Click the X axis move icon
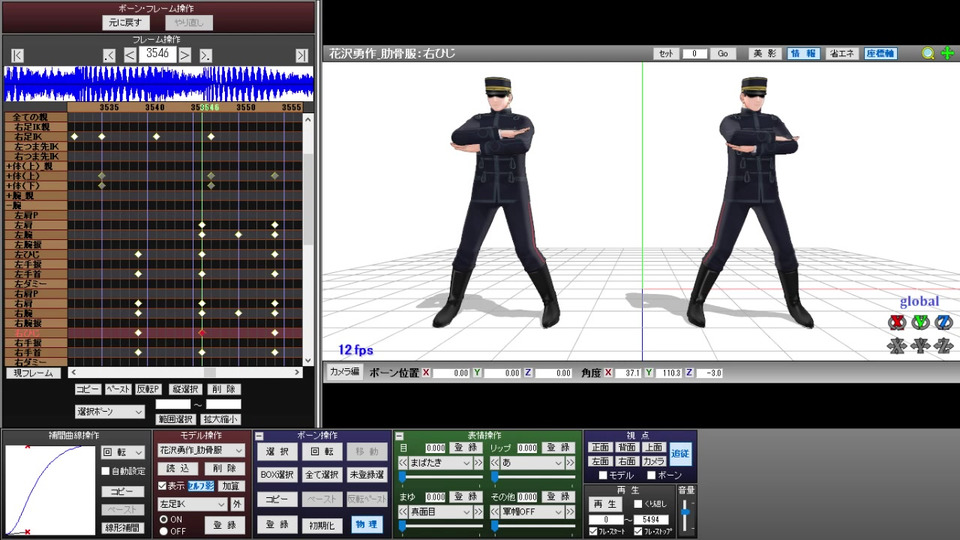Screen dimensions: 960x540 click(x=896, y=346)
